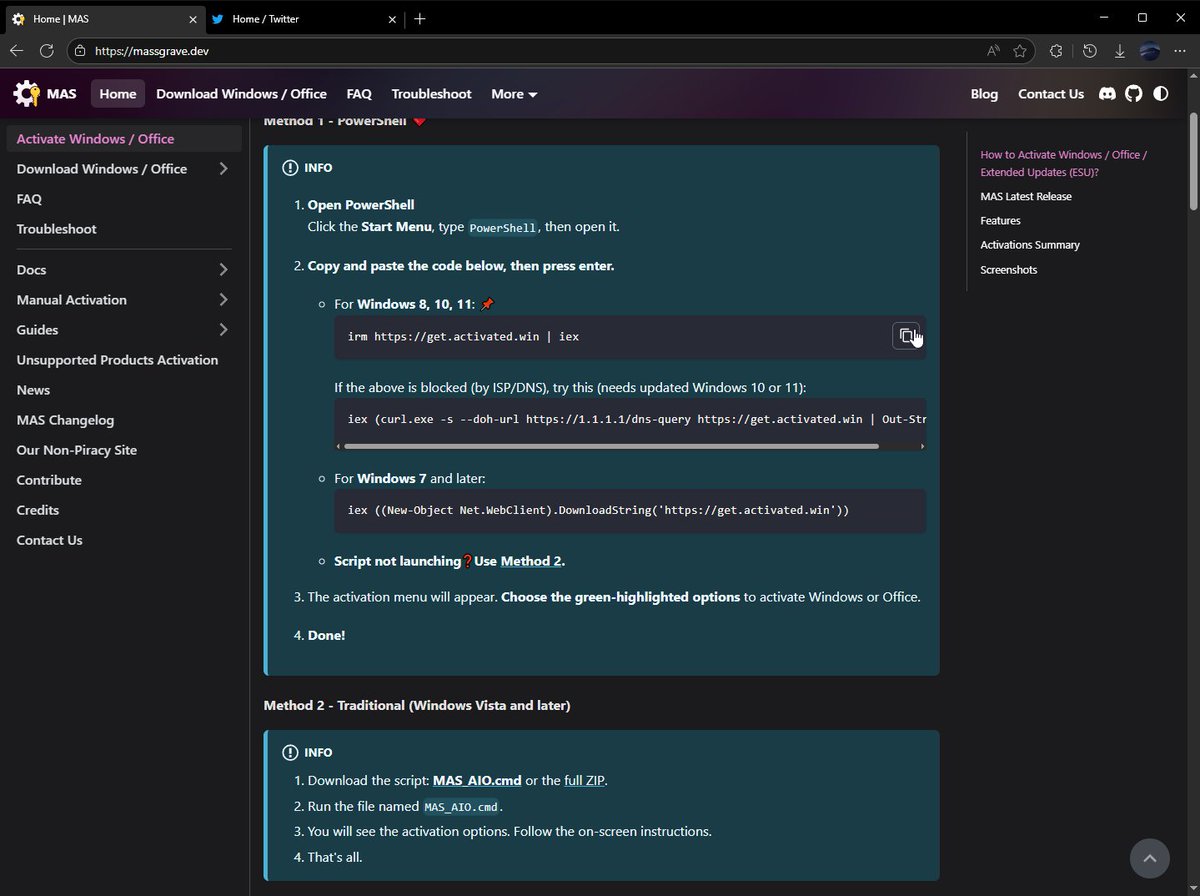The height and width of the screenshot is (896, 1200).
Task: Click the site lock icon in address bar
Action: [x=81, y=51]
